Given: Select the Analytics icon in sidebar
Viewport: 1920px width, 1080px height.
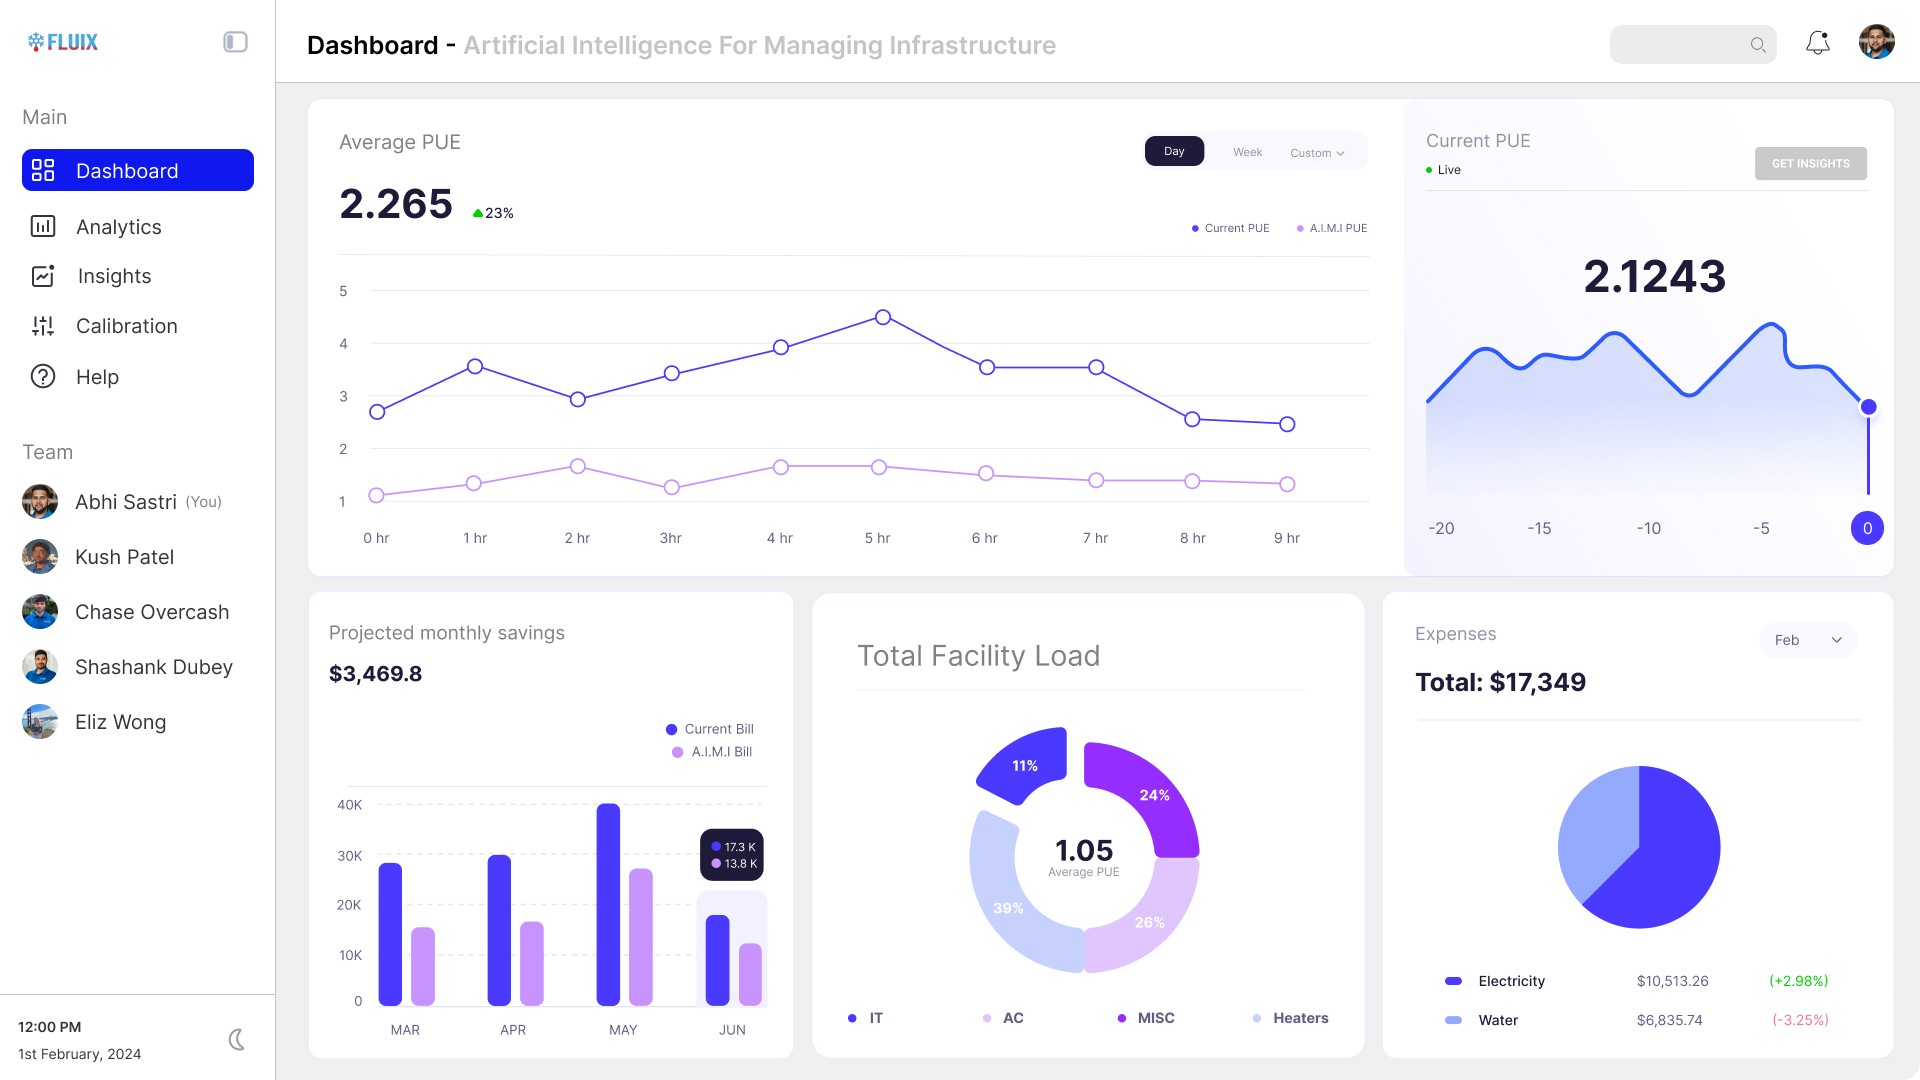Looking at the screenshot, I should coord(42,227).
